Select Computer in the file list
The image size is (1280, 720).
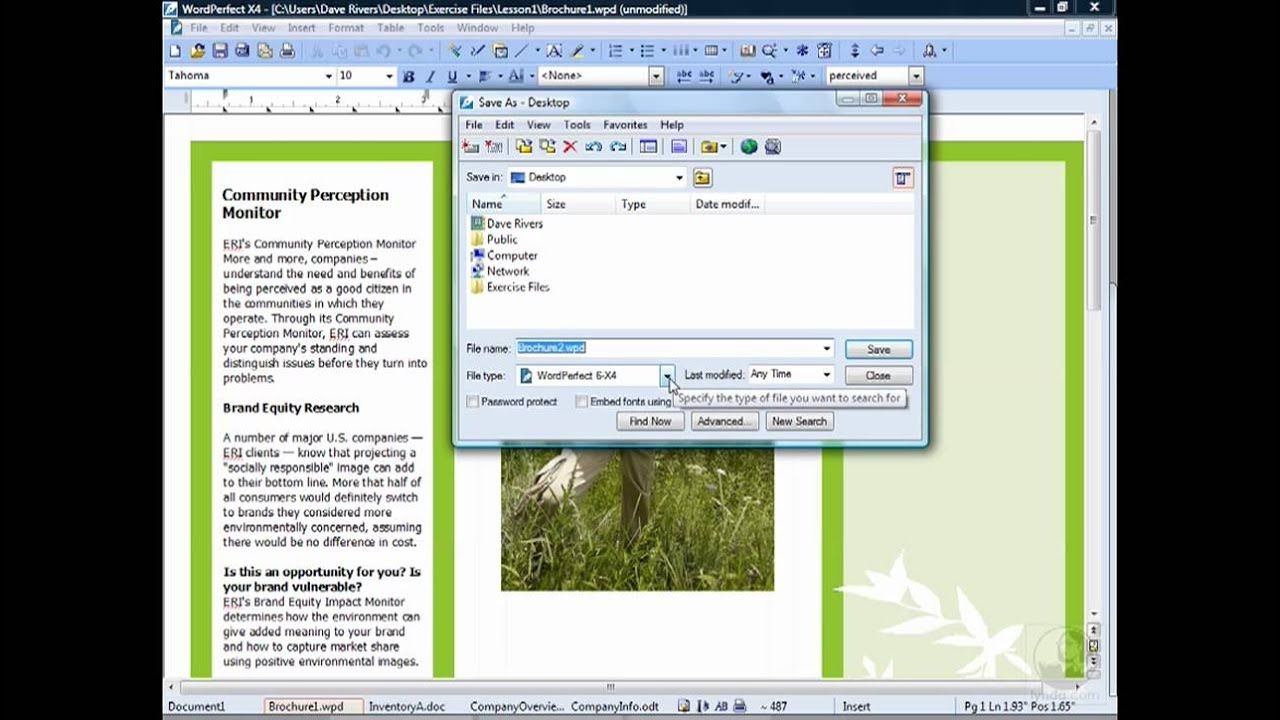click(504, 256)
